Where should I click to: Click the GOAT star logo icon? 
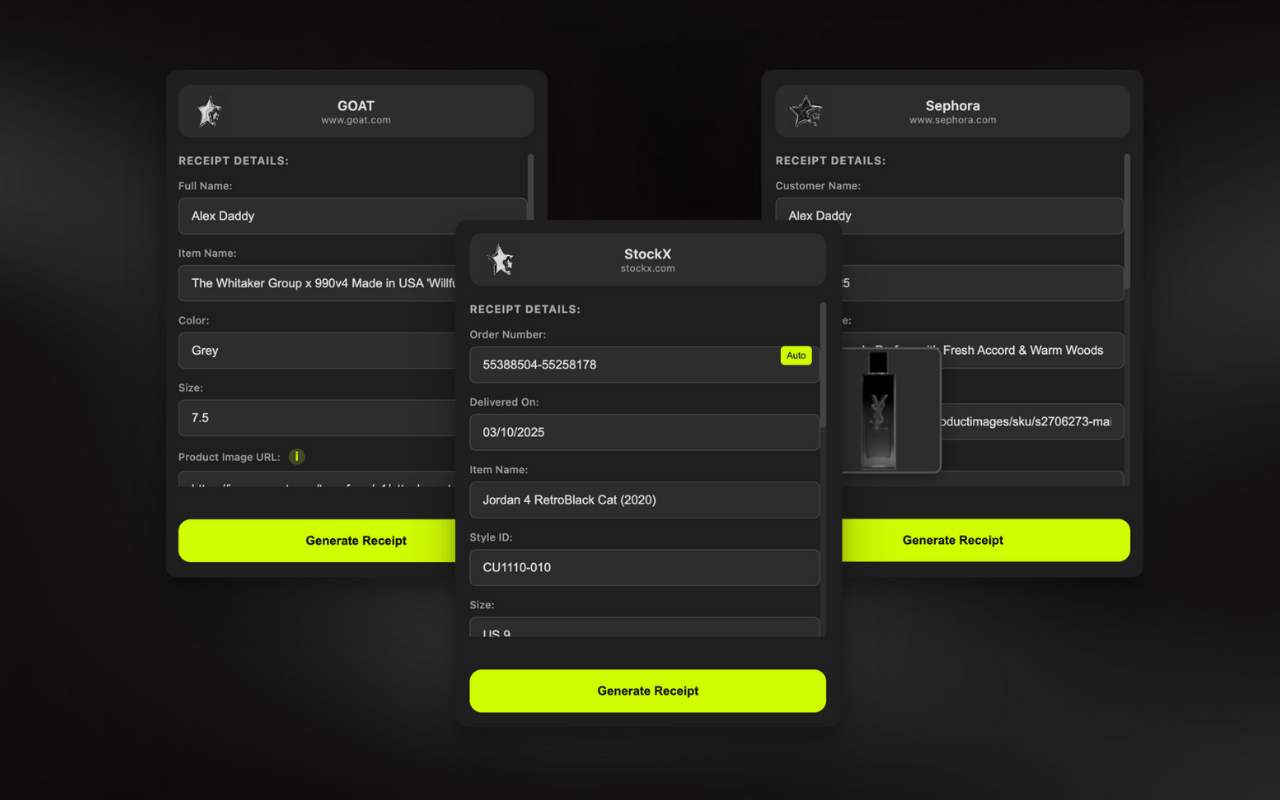tap(209, 112)
